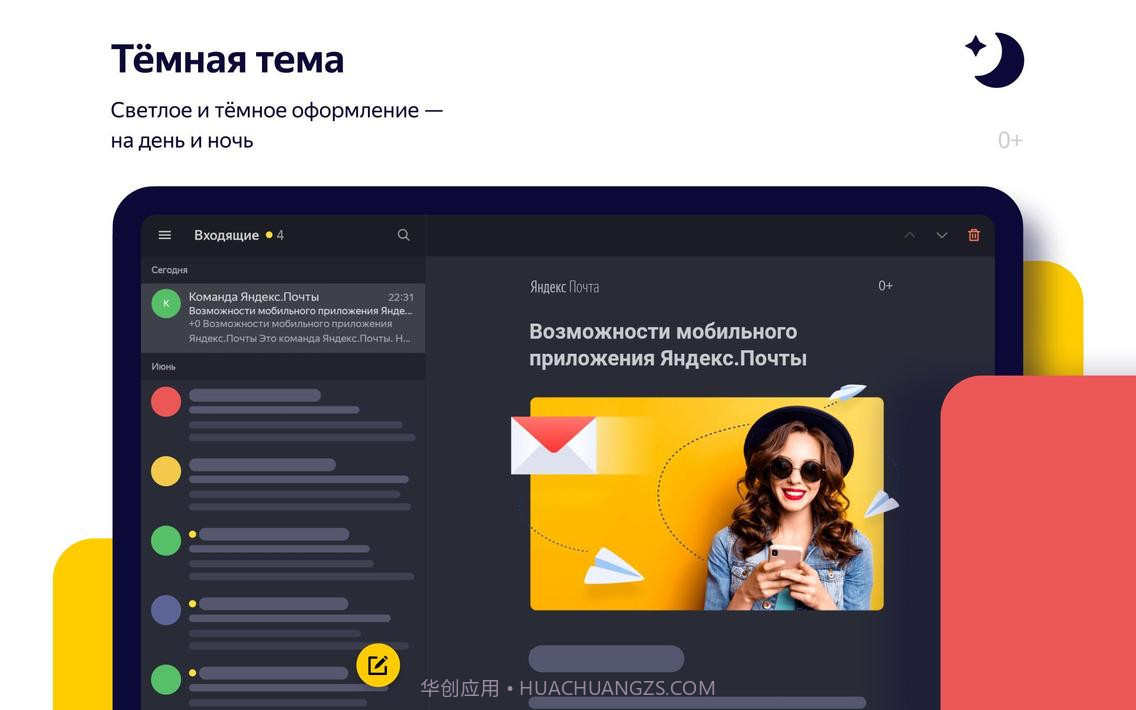
Task: Click the up chevron to view previous email
Action: (x=909, y=234)
